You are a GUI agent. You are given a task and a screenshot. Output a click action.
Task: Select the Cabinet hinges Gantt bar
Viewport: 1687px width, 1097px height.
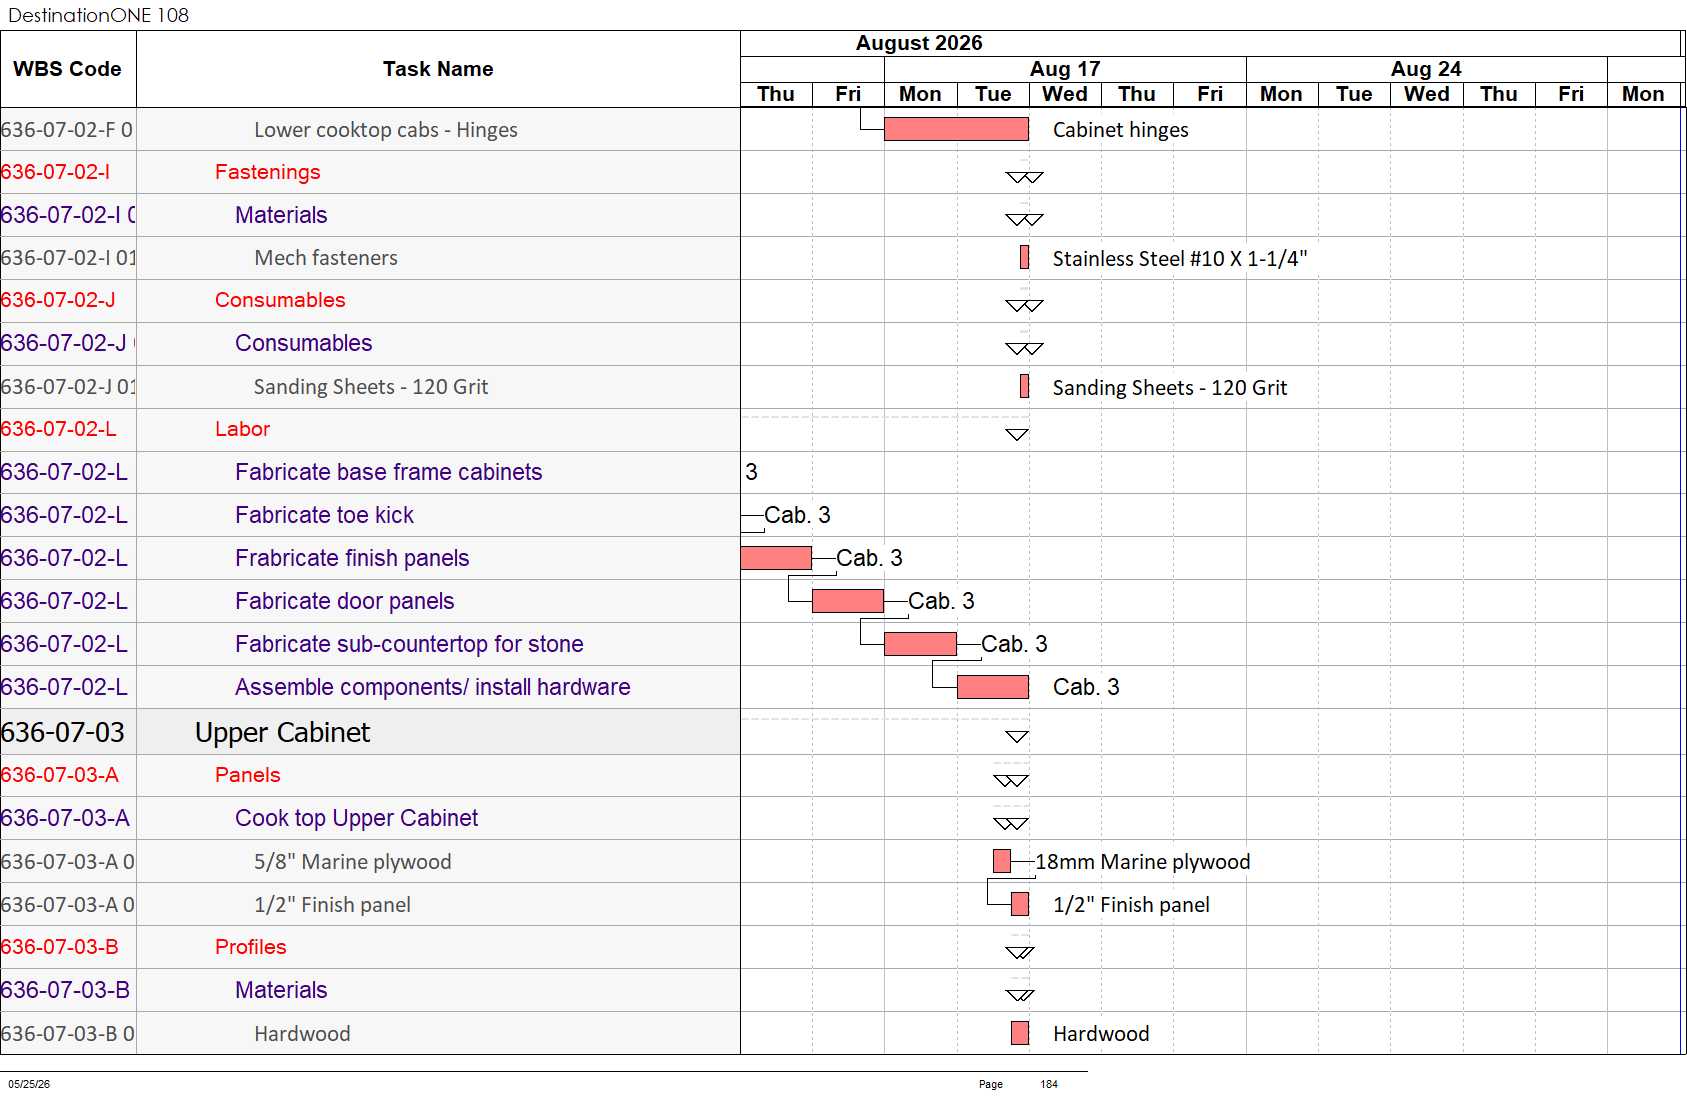(956, 129)
